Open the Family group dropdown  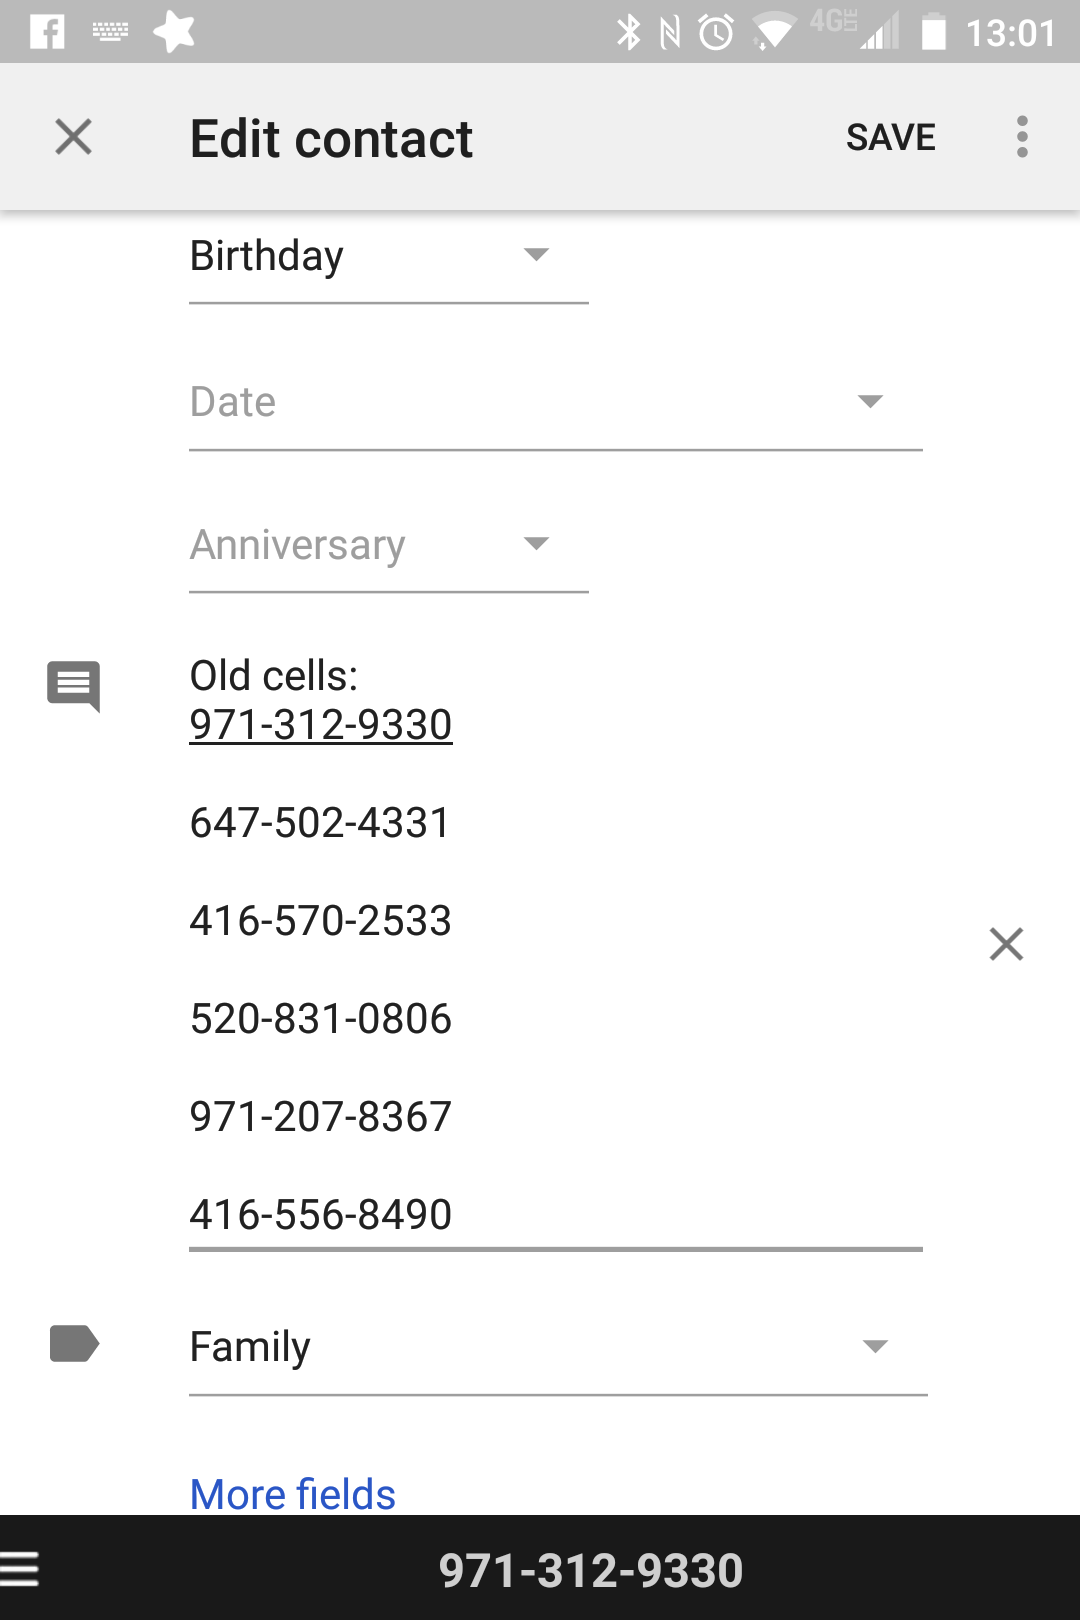558,1347
